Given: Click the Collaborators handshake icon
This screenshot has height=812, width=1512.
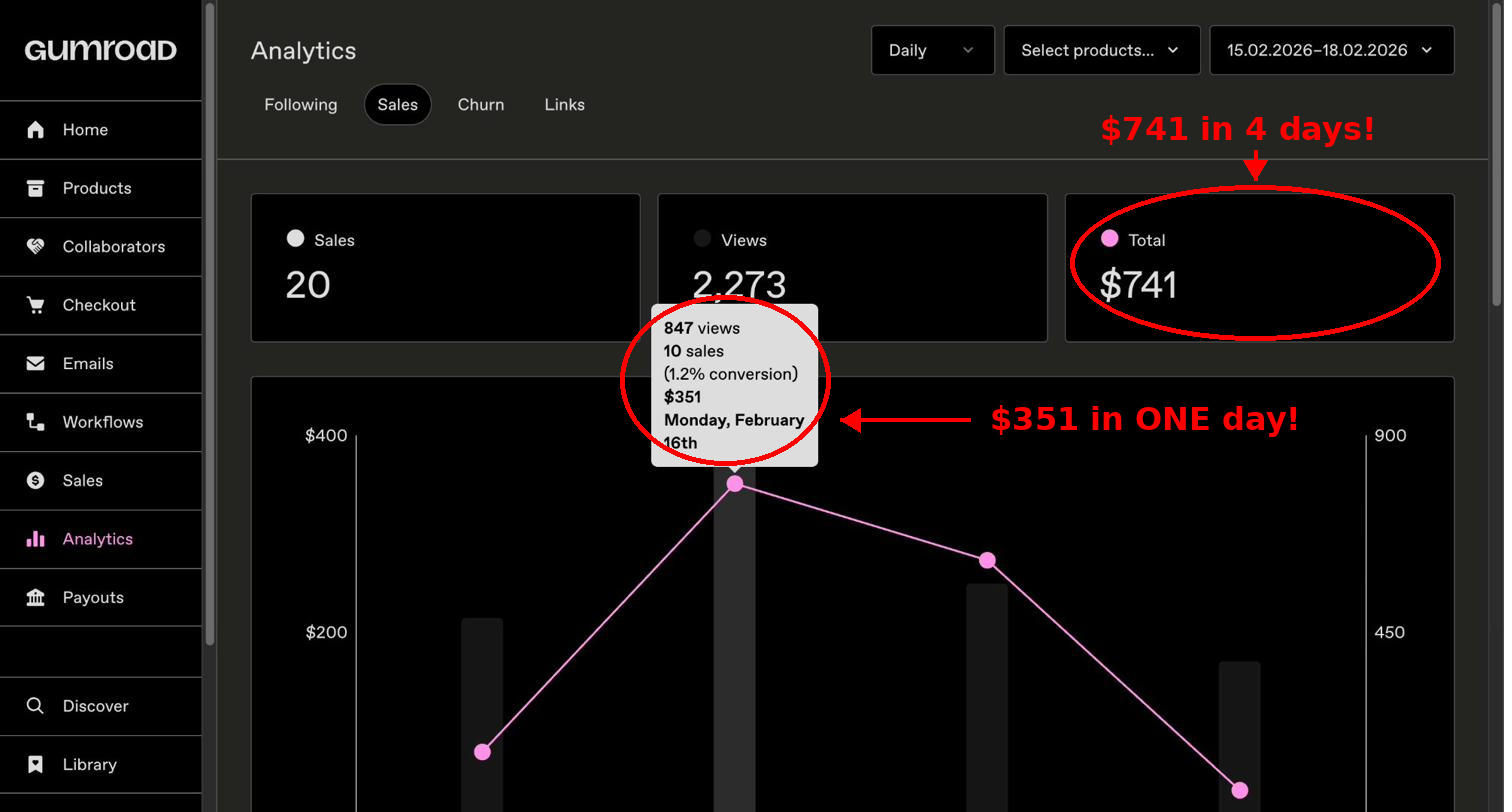Looking at the screenshot, I should click(36, 246).
